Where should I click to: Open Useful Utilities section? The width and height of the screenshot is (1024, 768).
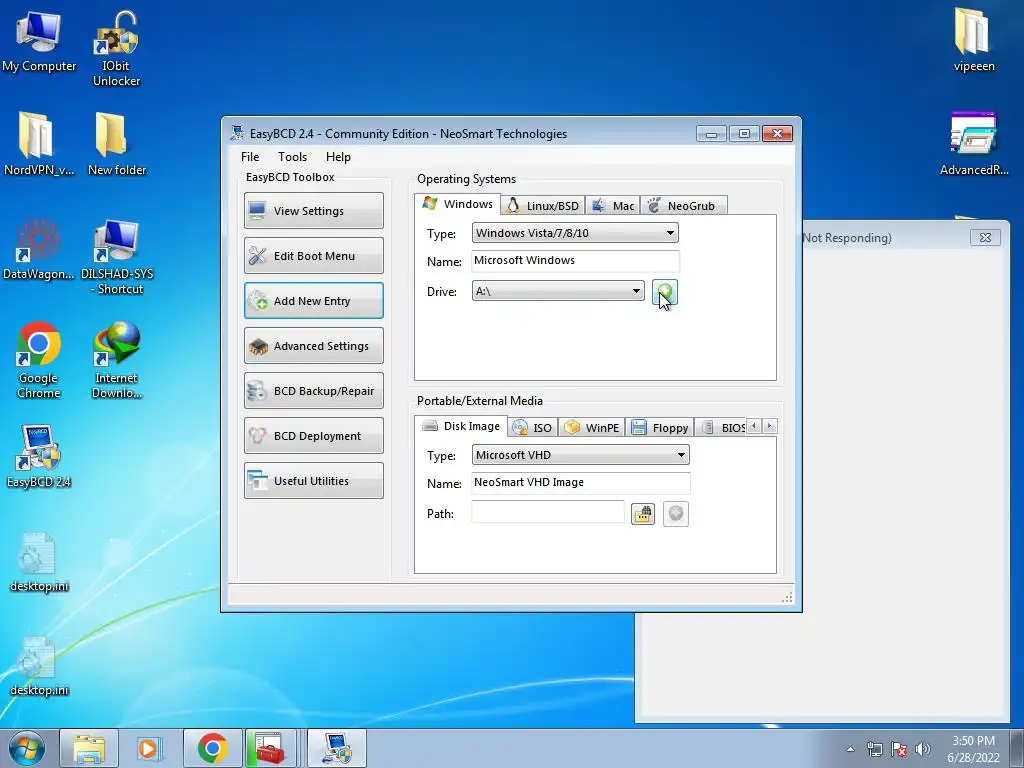click(313, 481)
